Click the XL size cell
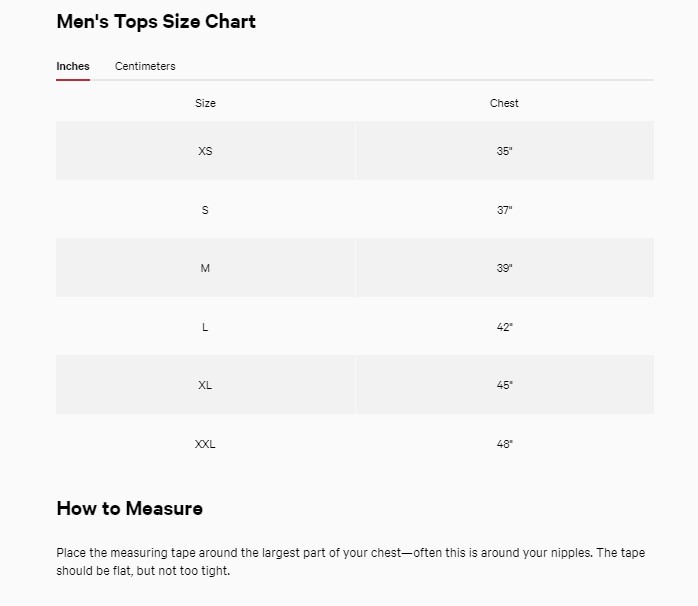 tap(205, 385)
